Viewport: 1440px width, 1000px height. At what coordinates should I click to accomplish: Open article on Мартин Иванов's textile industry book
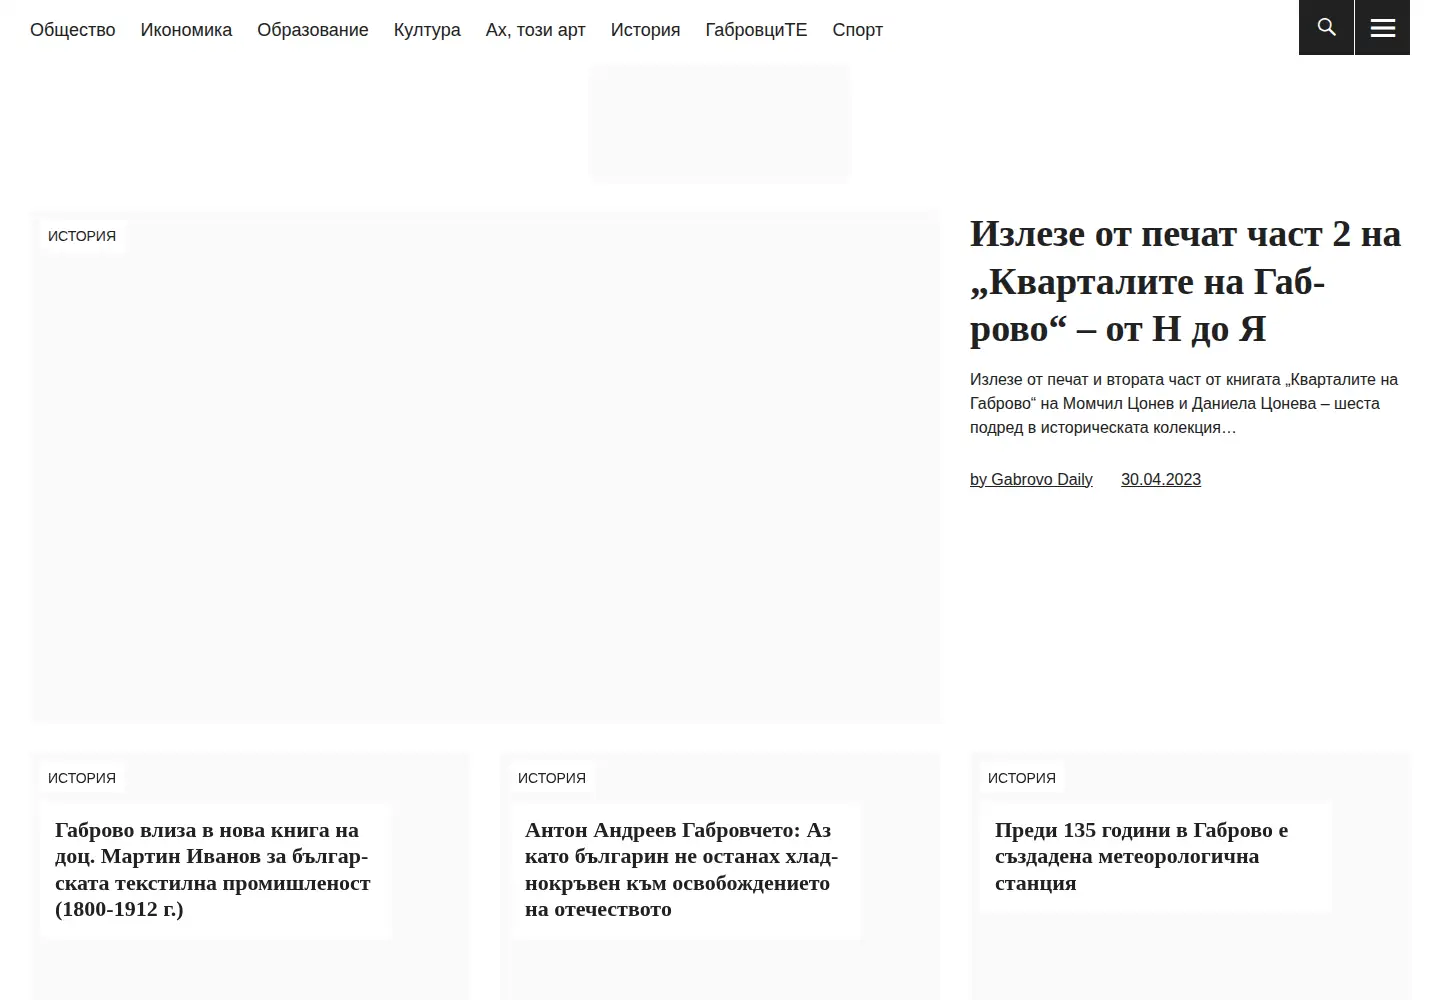(x=213, y=869)
